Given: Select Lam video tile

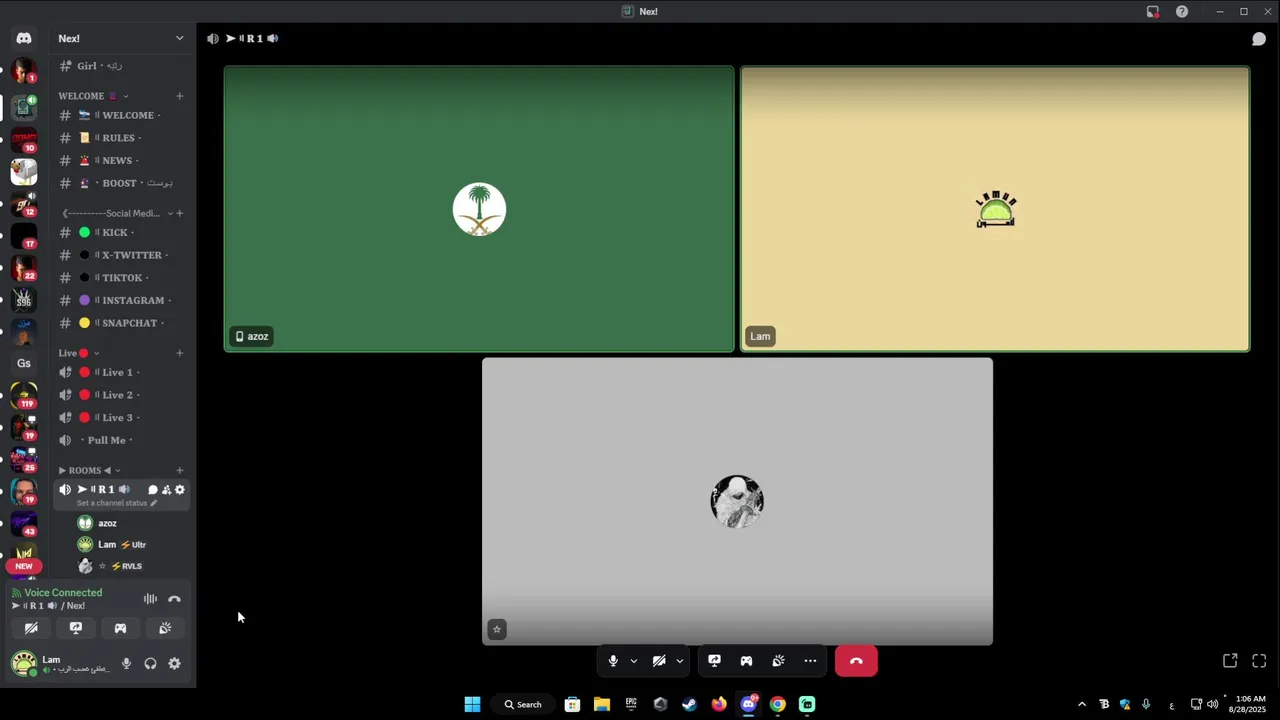Looking at the screenshot, I should click(995, 209).
